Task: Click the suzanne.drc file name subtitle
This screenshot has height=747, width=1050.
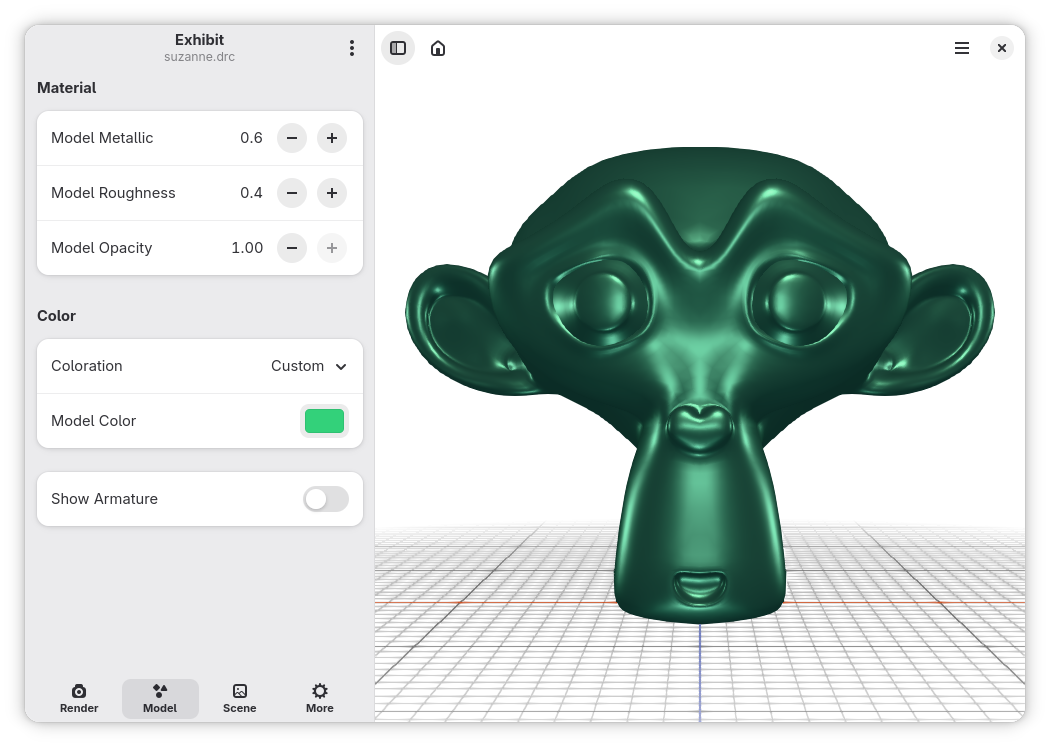Action: 200,57
